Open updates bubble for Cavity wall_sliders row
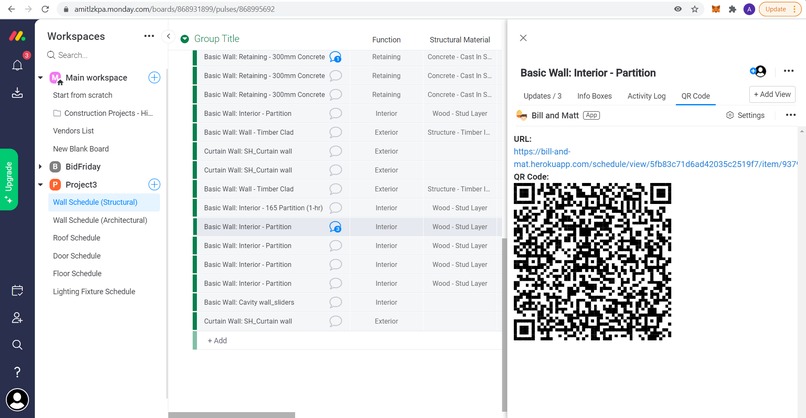The height and width of the screenshot is (418, 806). tap(335, 302)
